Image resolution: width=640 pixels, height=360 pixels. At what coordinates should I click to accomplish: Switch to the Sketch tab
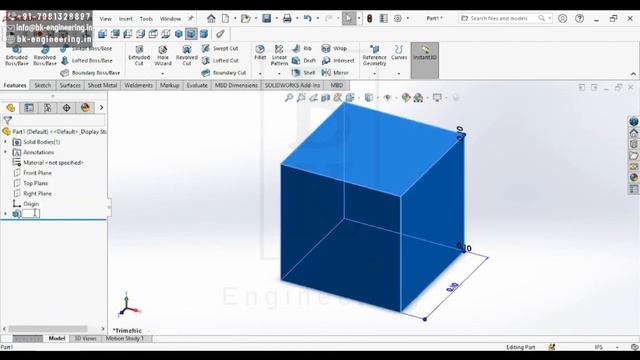tap(42, 85)
